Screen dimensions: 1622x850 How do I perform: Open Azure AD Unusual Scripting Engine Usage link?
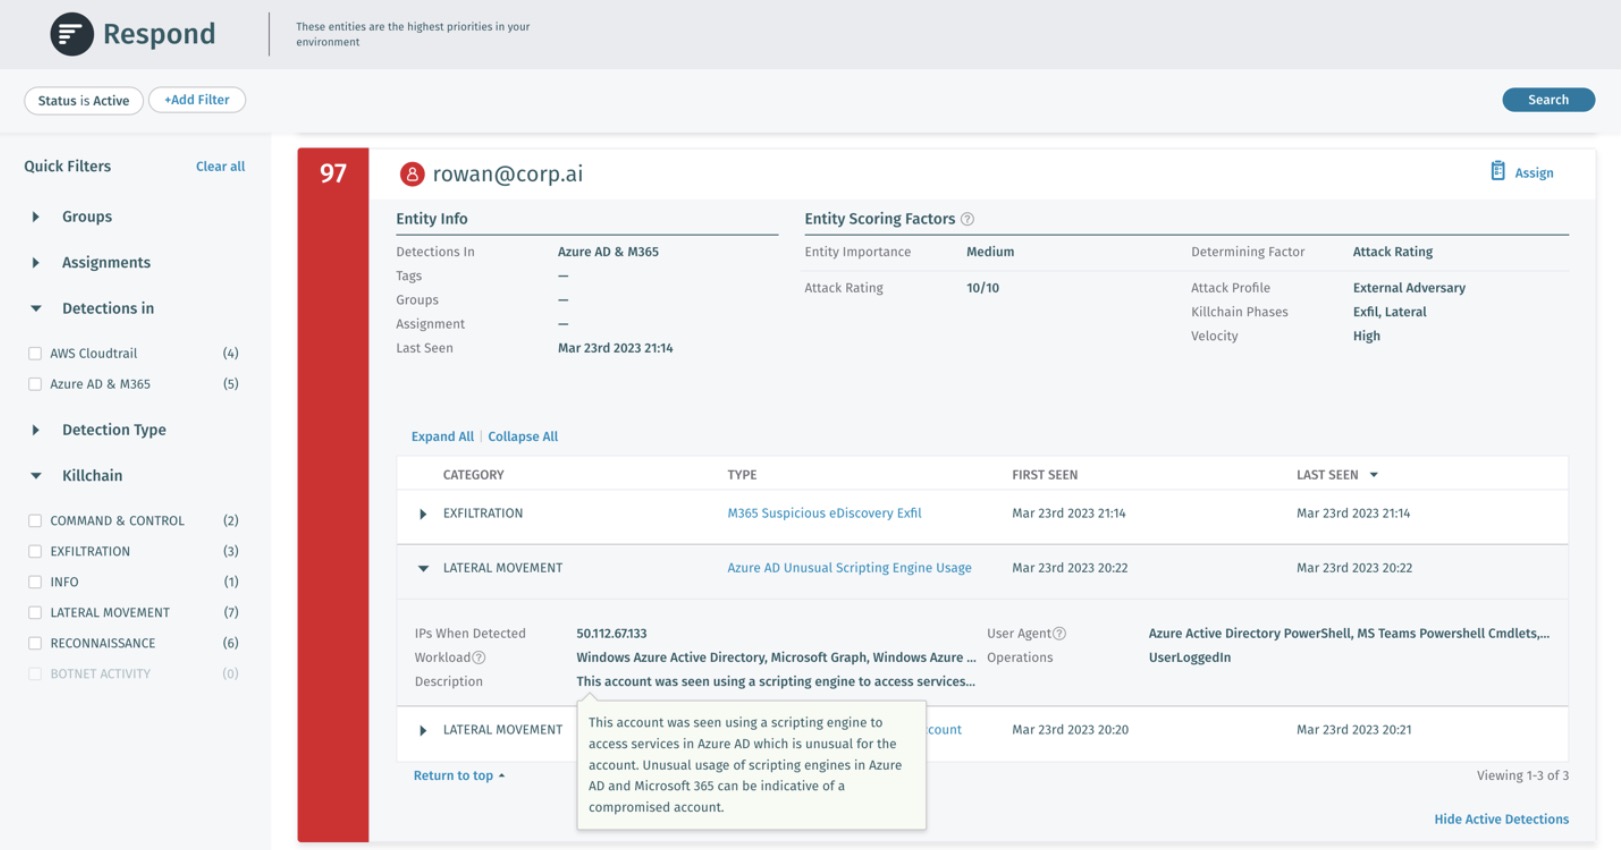(x=849, y=568)
